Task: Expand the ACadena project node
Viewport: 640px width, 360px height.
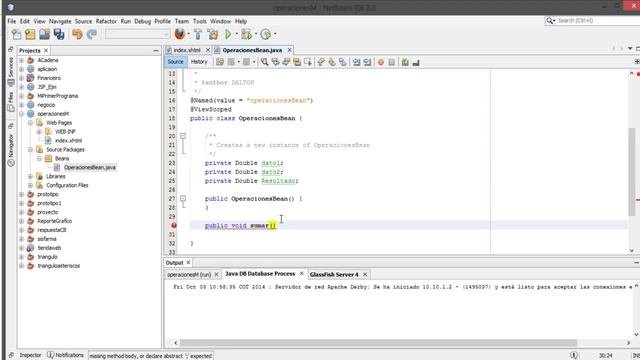Action: [x=22, y=60]
